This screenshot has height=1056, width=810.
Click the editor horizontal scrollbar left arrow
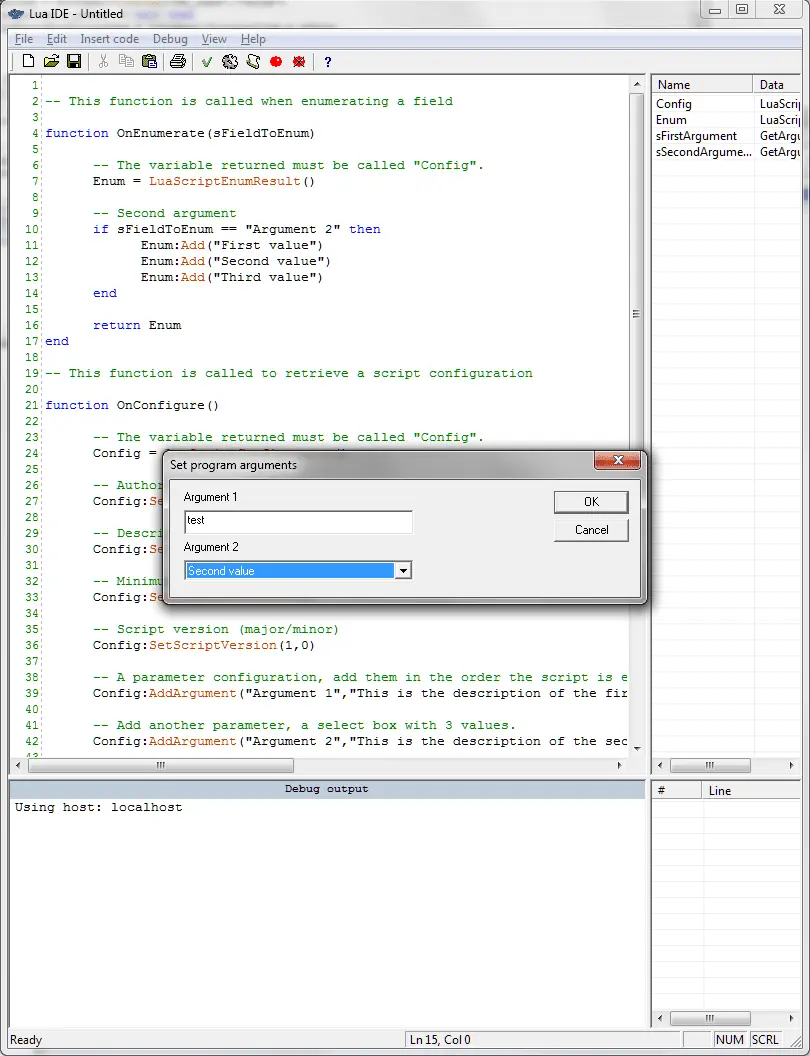click(20, 765)
